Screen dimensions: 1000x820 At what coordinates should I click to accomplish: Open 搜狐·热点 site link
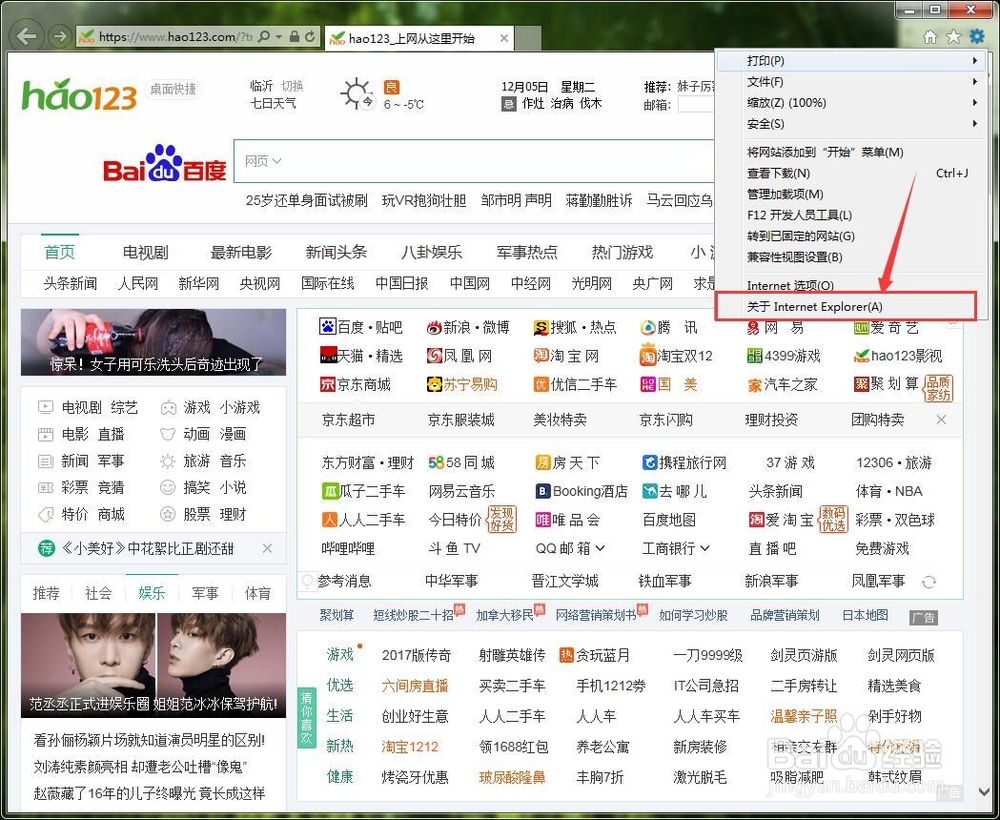575,327
